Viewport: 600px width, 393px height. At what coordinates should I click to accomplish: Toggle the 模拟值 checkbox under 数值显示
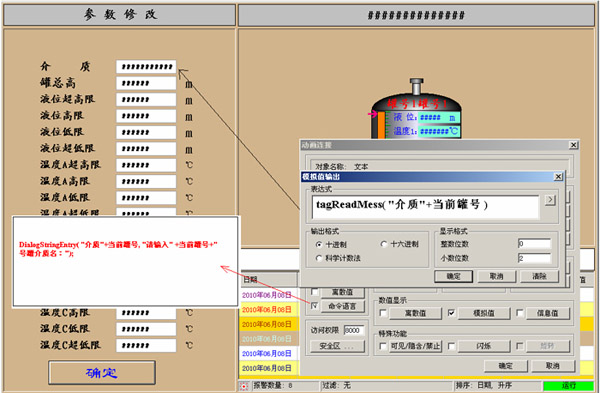click(x=452, y=313)
